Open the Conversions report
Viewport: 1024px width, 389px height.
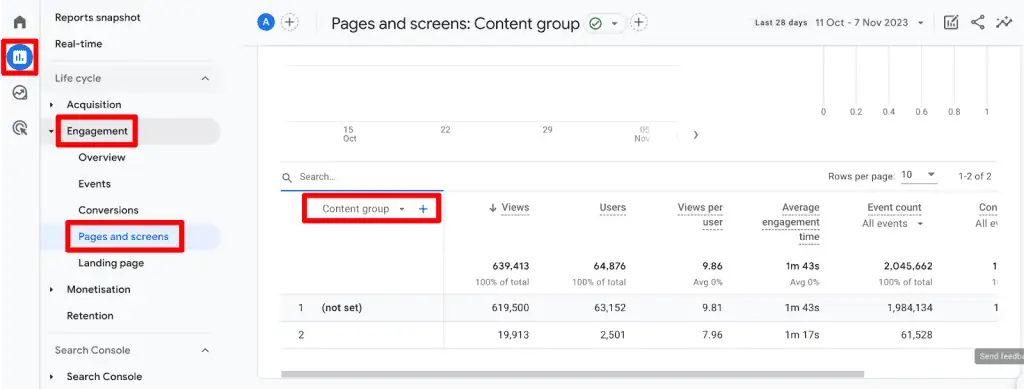tap(108, 210)
